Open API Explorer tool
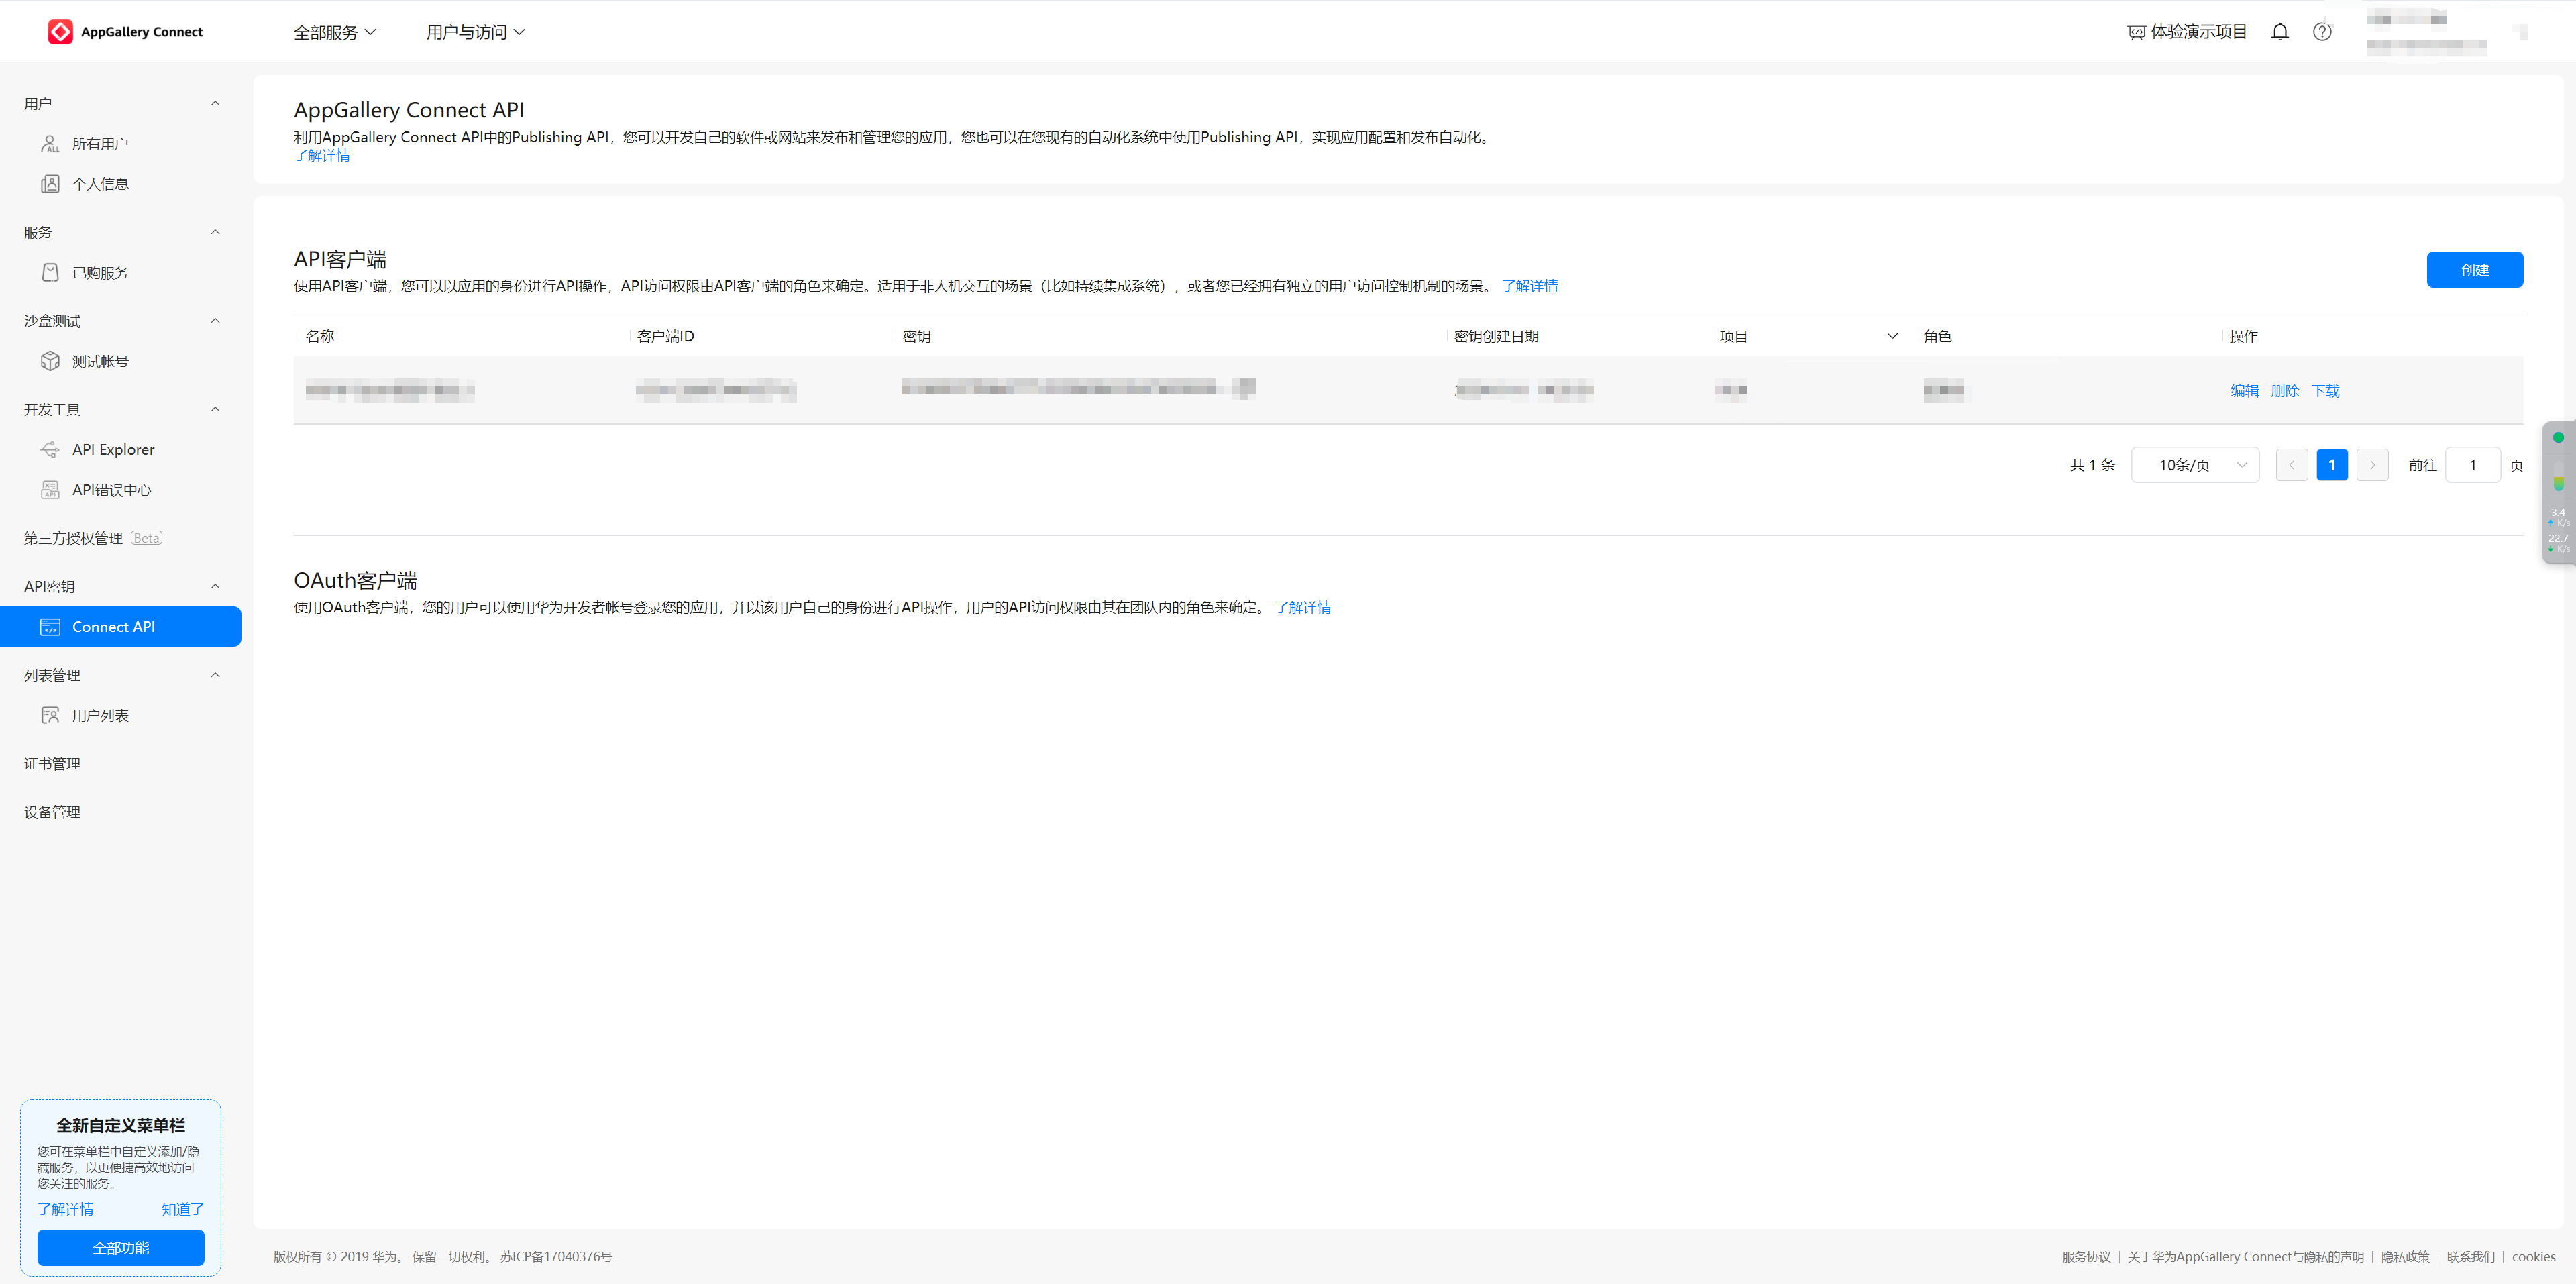Viewport: 2576px width, 1284px height. pos(113,450)
